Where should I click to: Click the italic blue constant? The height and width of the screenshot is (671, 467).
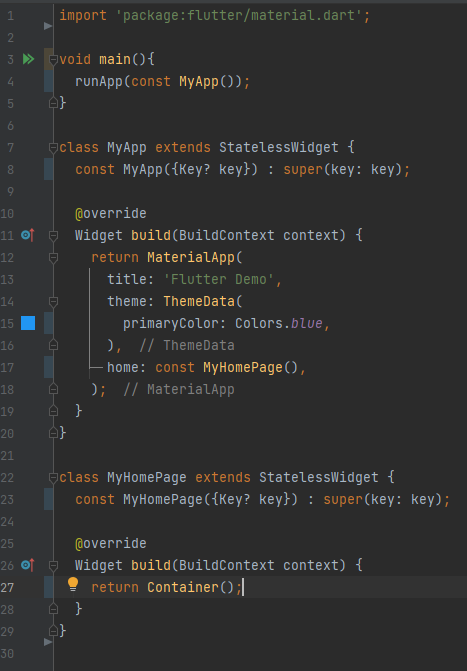coord(306,324)
